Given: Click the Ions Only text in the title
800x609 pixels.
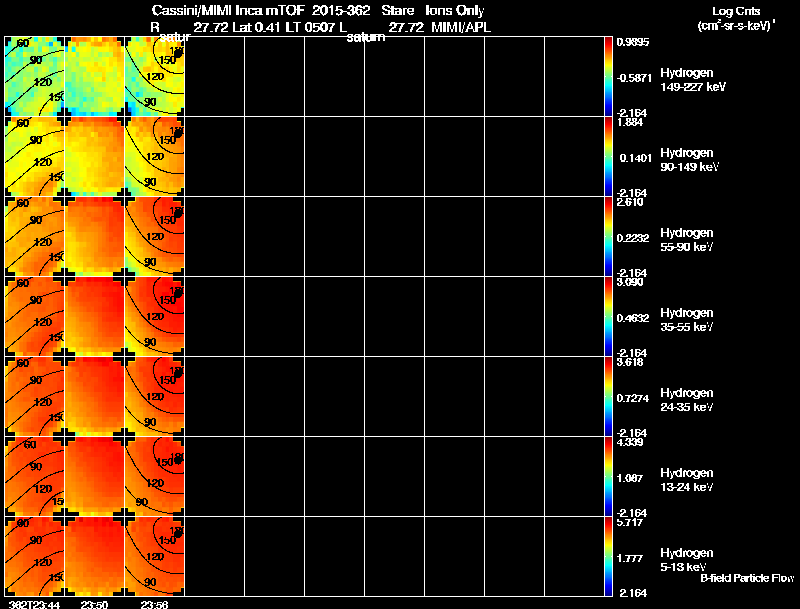Looking at the screenshot, I should tap(455, 11).
